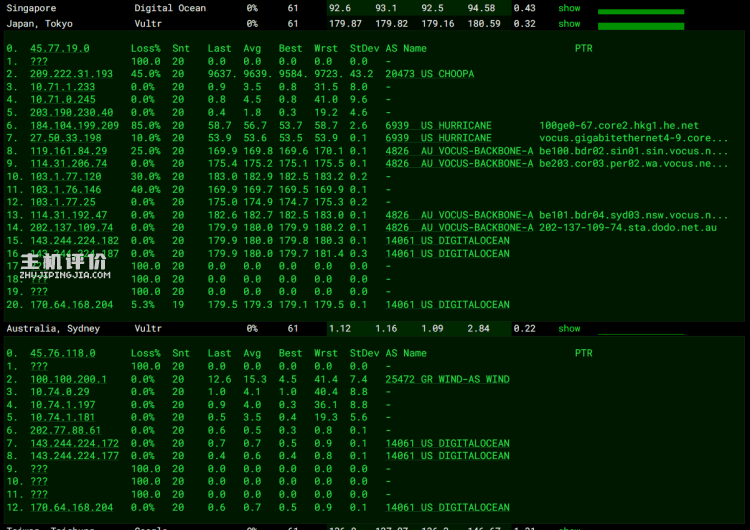
Task: Click the Japan, Tokyo latency green bar
Action: [639, 26]
